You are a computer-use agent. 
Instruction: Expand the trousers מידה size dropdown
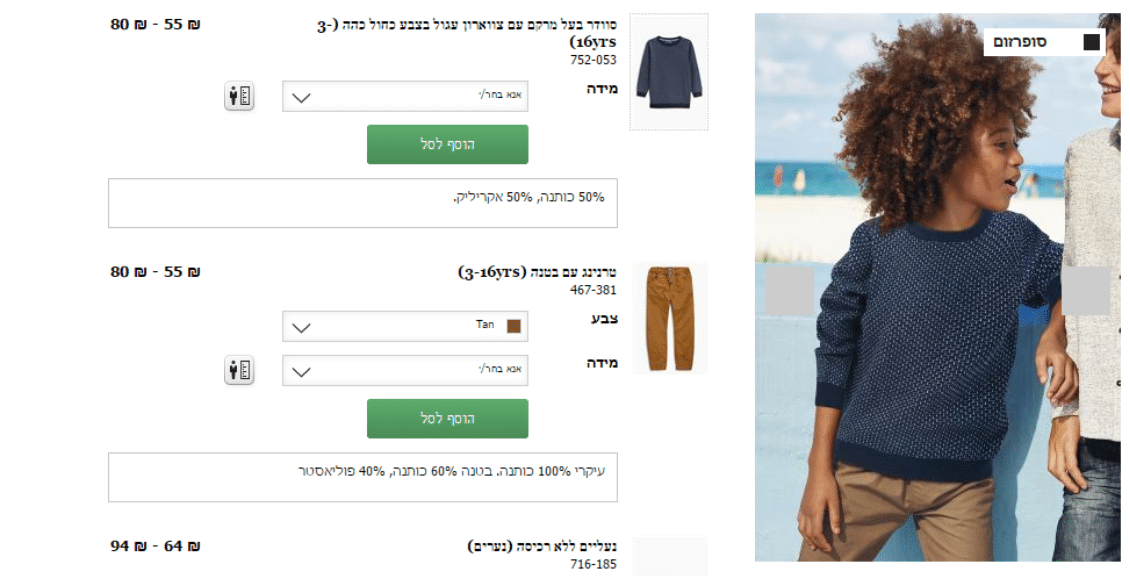(x=405, y=371)
